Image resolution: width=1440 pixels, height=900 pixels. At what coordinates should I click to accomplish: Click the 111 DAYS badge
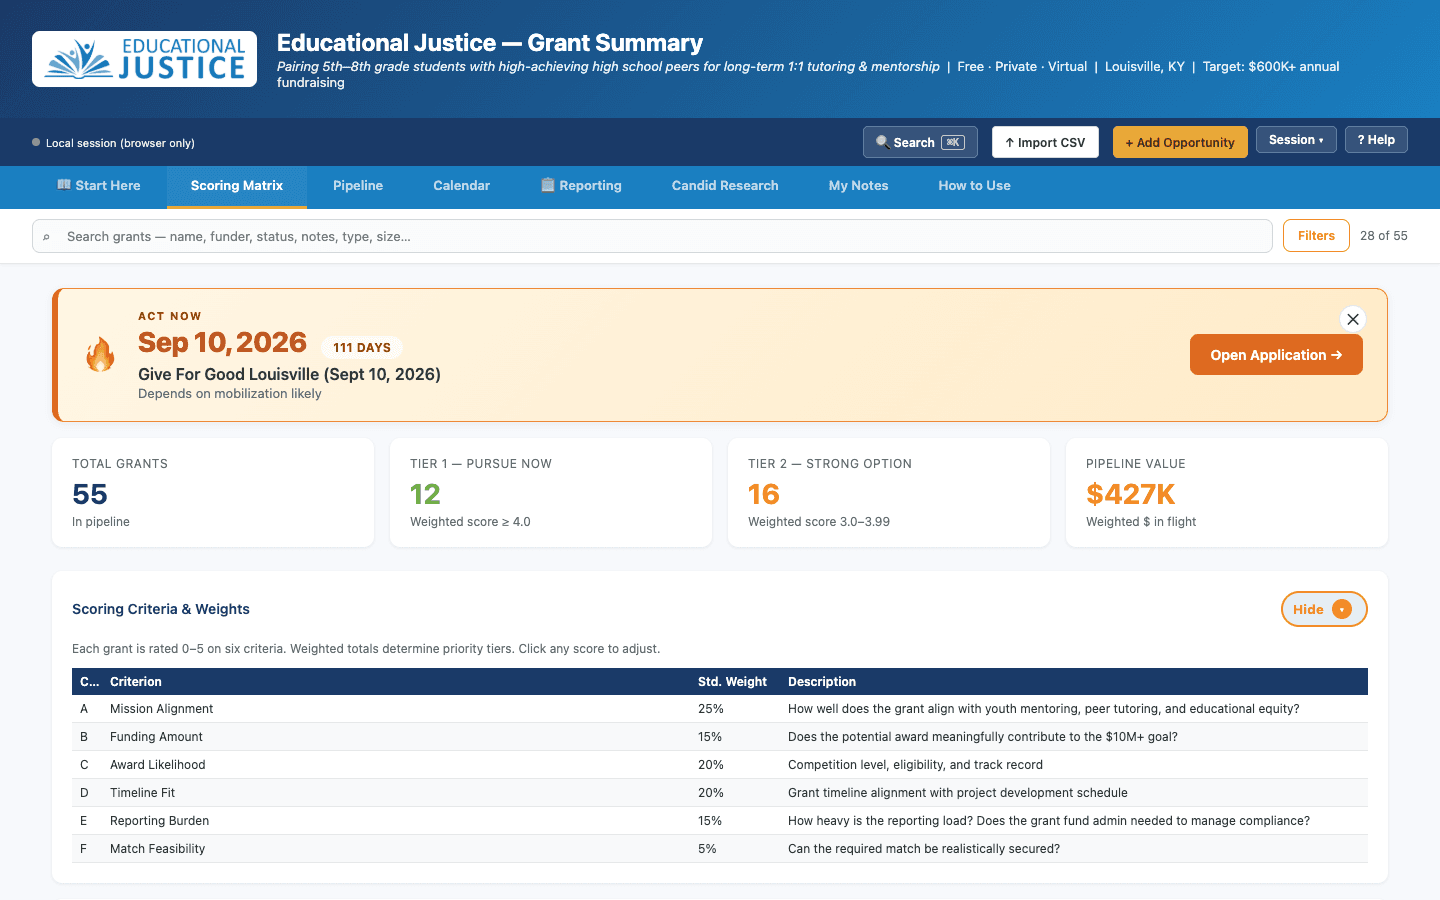coord(362,347)
